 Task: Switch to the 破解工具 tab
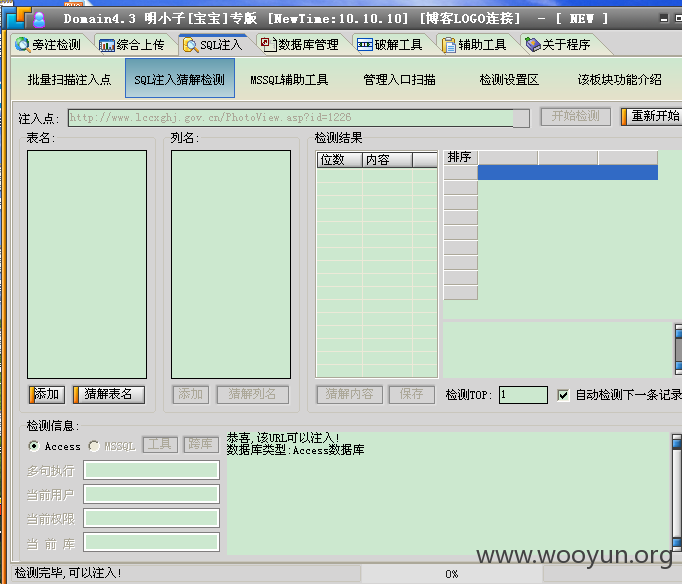(390, 44)
